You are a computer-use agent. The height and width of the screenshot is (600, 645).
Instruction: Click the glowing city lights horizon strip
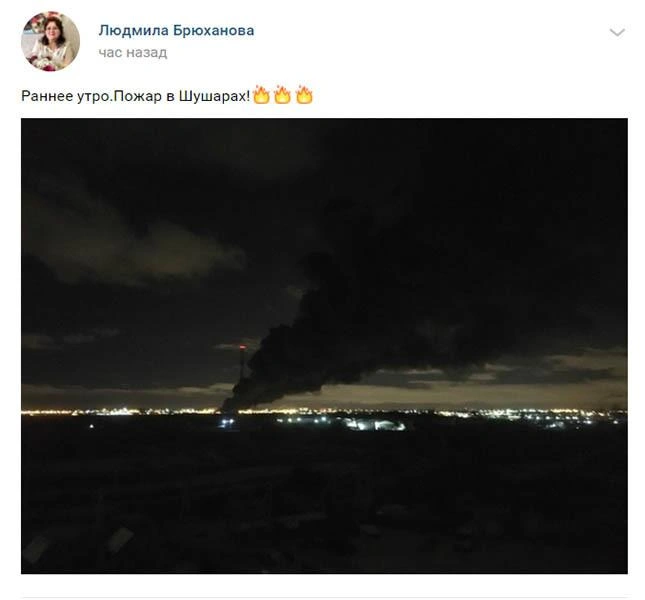324,411
